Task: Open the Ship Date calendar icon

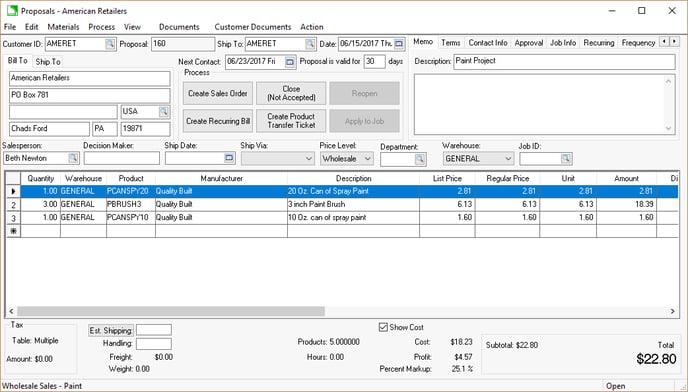Action: click(229, 158)
